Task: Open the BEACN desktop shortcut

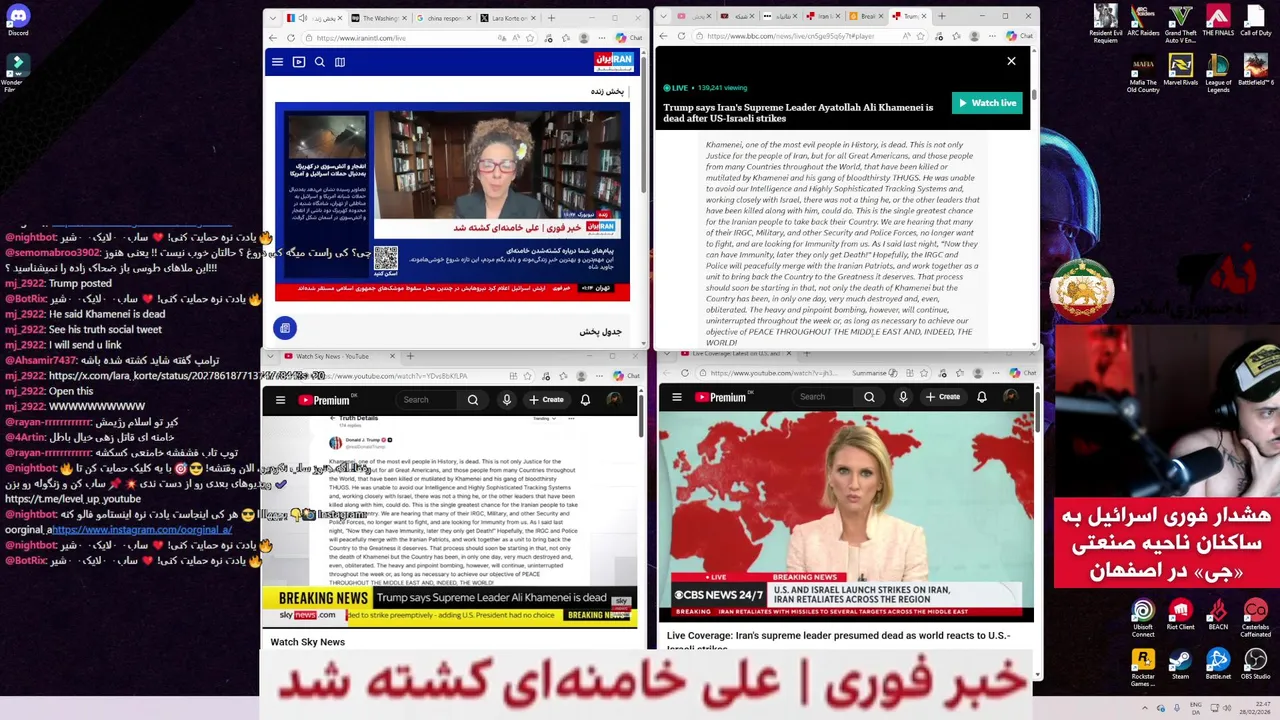Action: (1218, 614)
